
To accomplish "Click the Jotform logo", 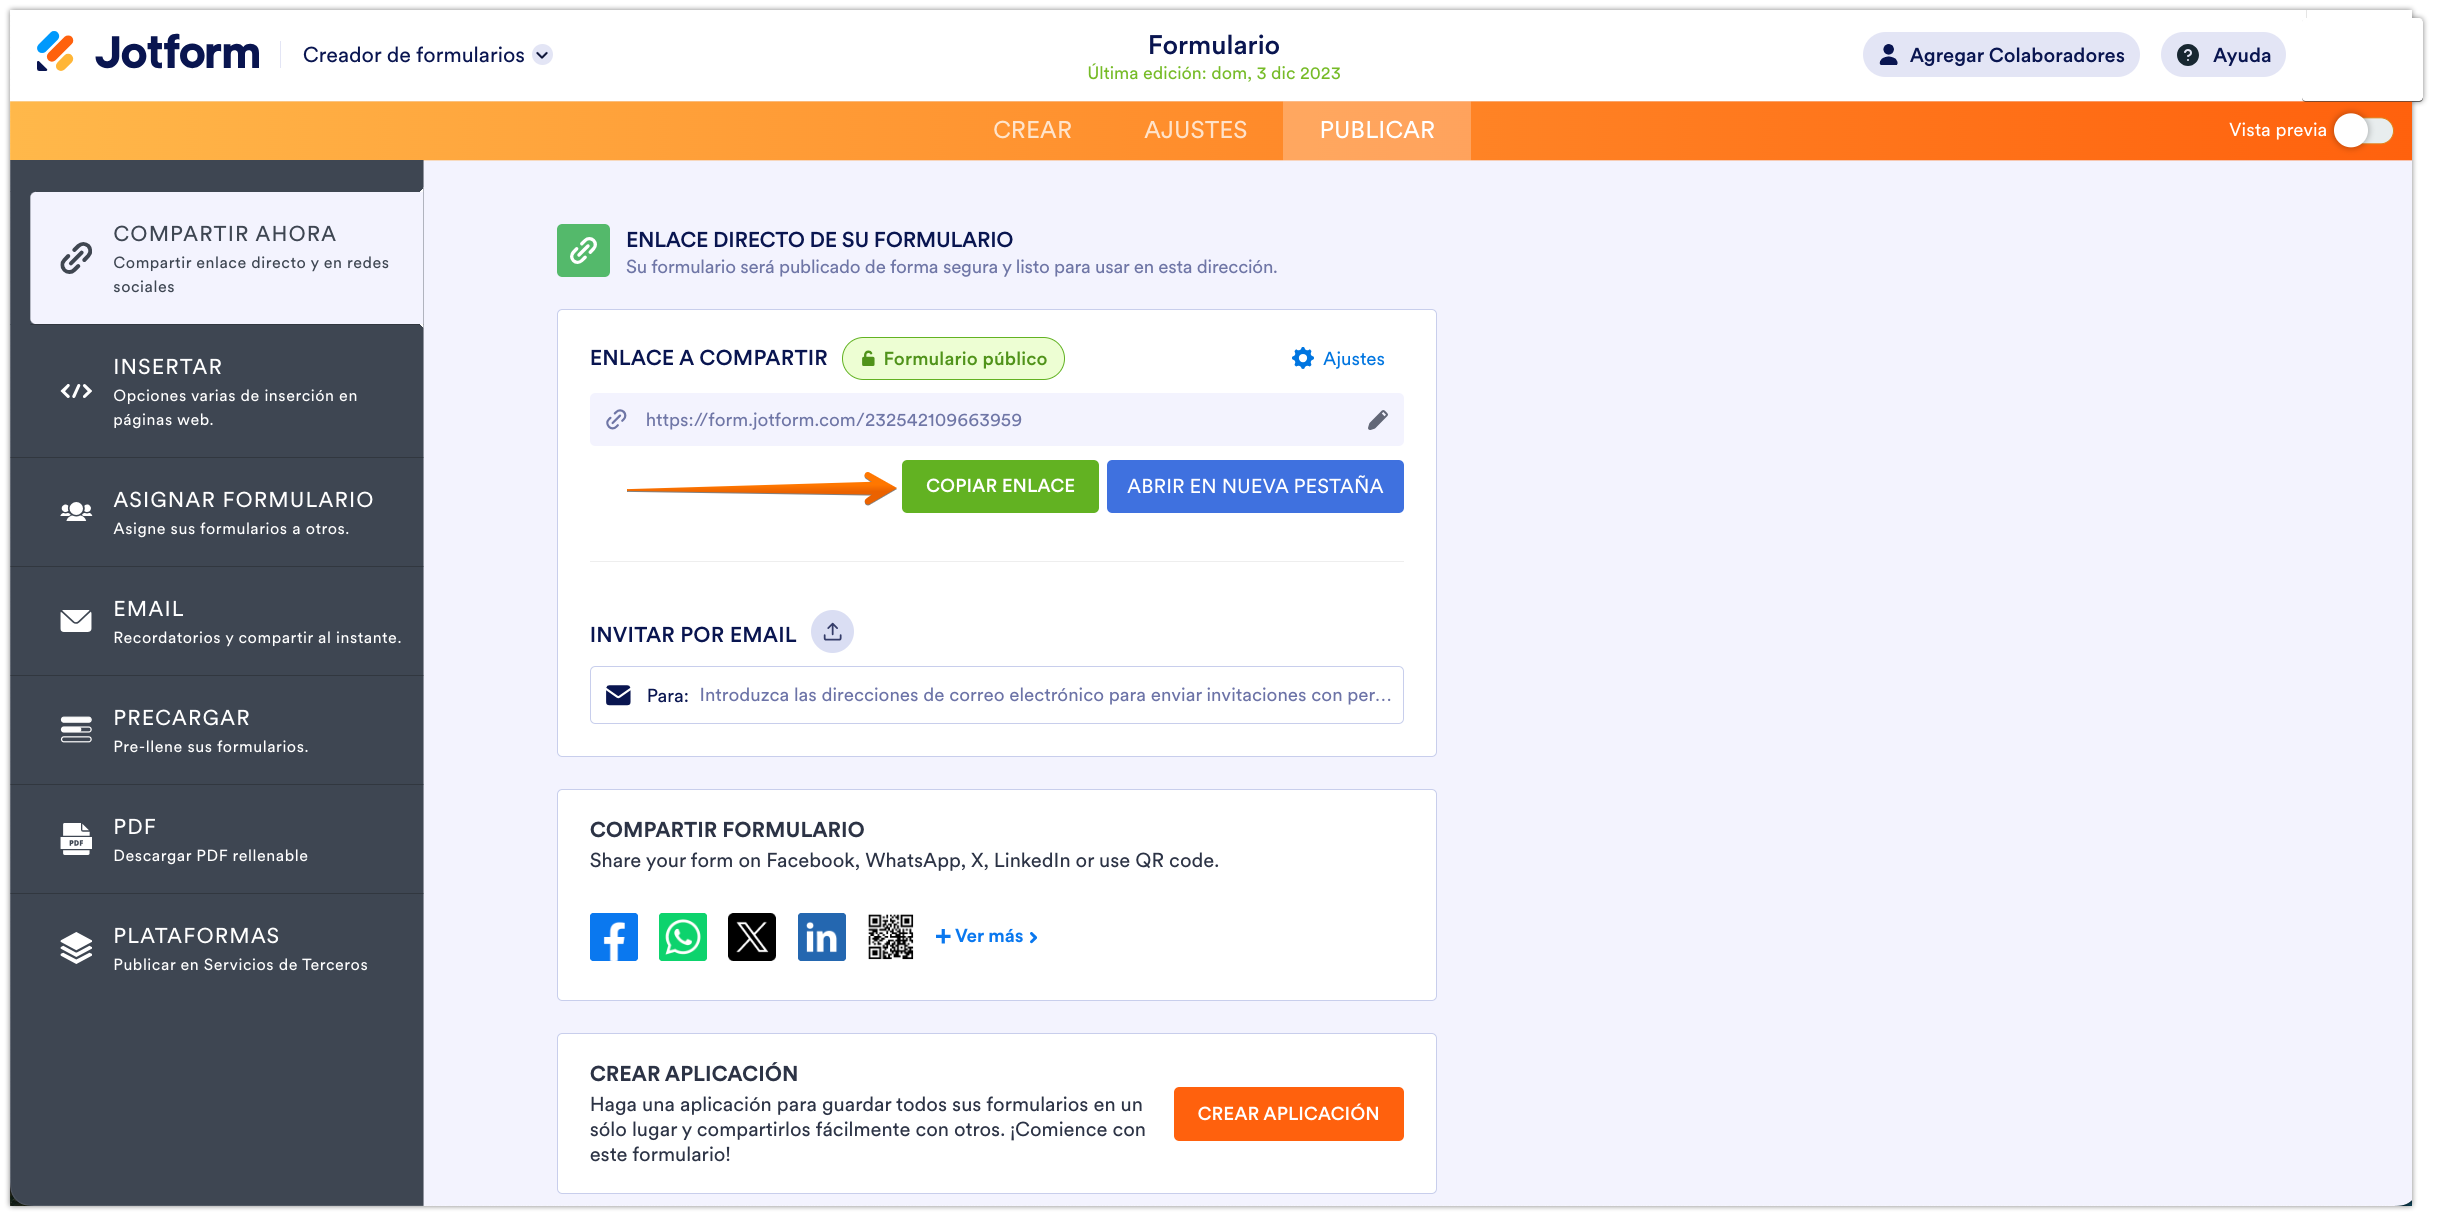I will 148,53.
